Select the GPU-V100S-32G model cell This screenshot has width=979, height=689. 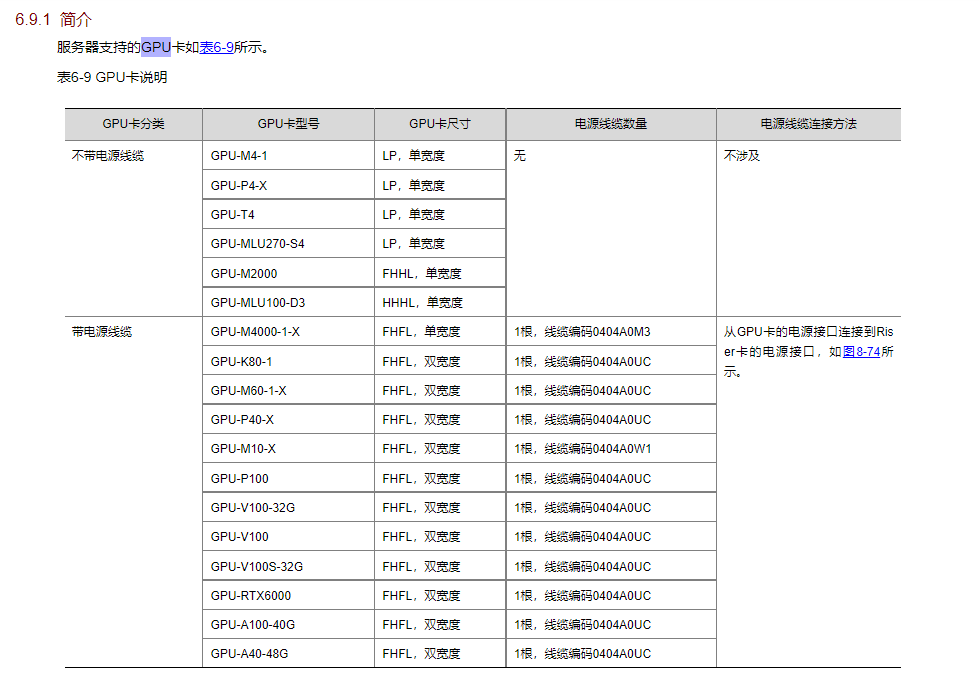pos(288,566)
